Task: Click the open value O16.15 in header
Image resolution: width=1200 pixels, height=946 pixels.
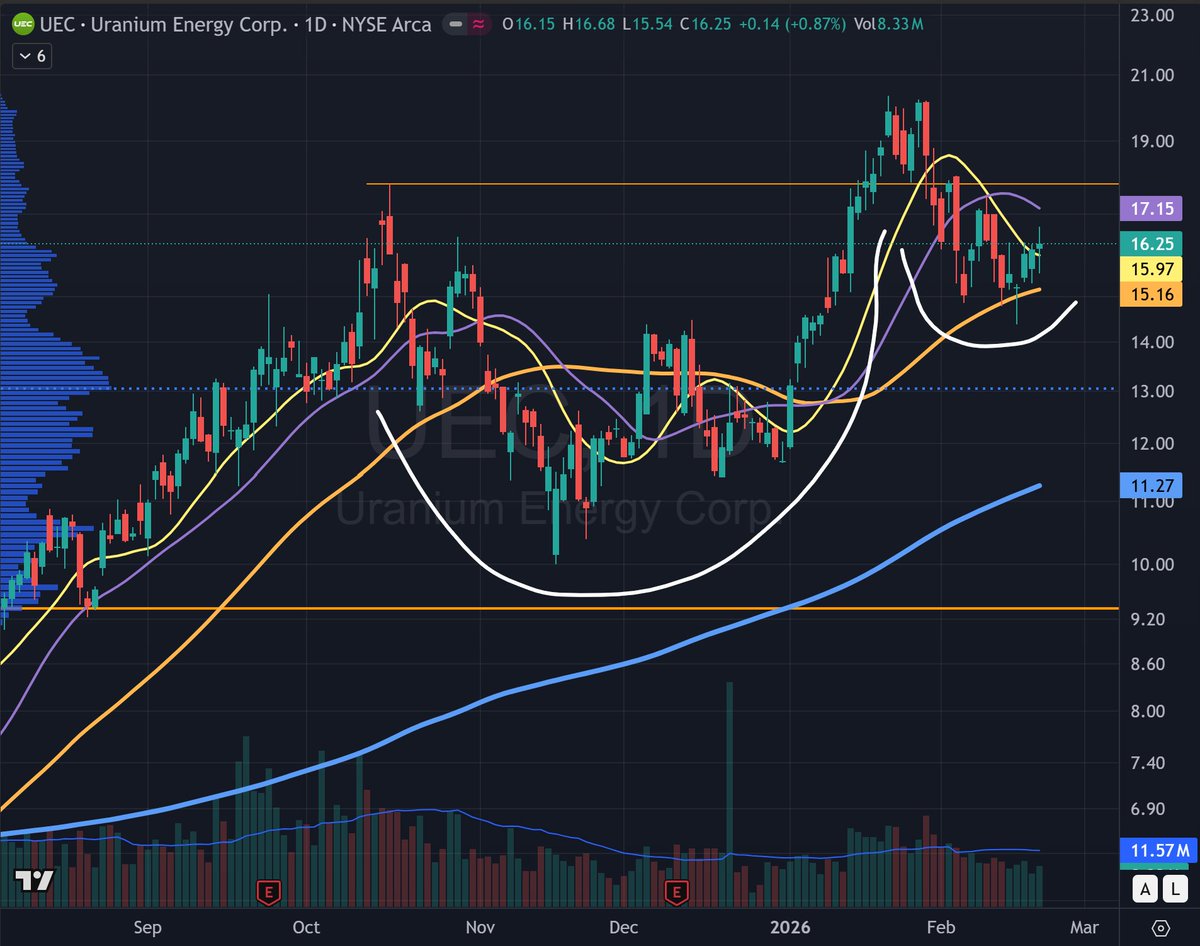Action: click(x=529, y=24)
